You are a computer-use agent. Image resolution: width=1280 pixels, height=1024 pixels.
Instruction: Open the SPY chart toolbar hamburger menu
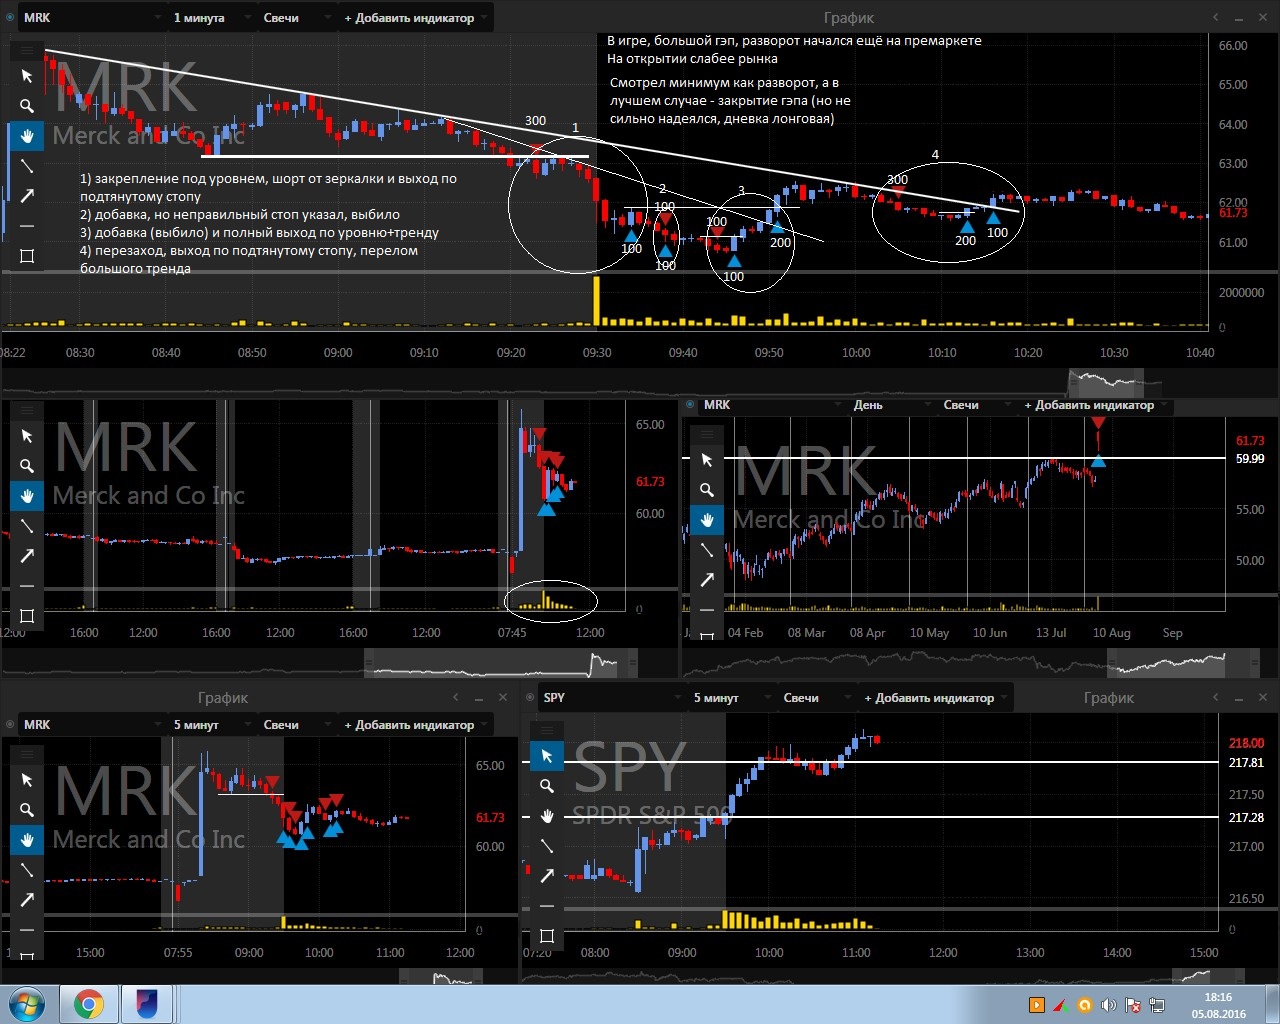(547, 730)
